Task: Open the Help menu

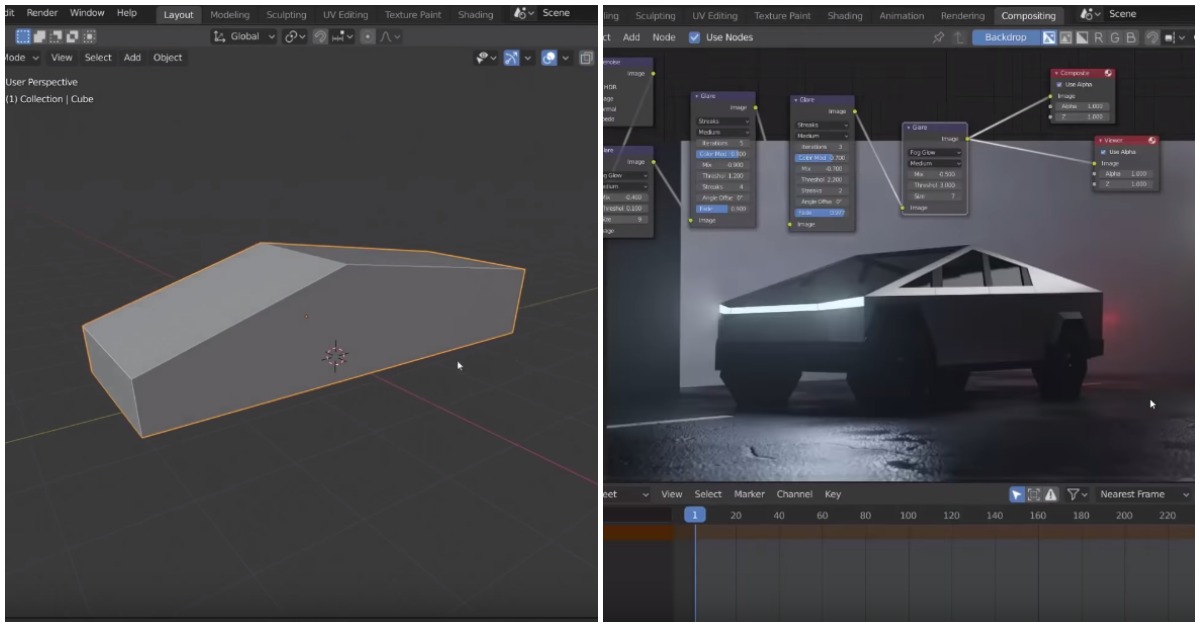Action: 127,13
